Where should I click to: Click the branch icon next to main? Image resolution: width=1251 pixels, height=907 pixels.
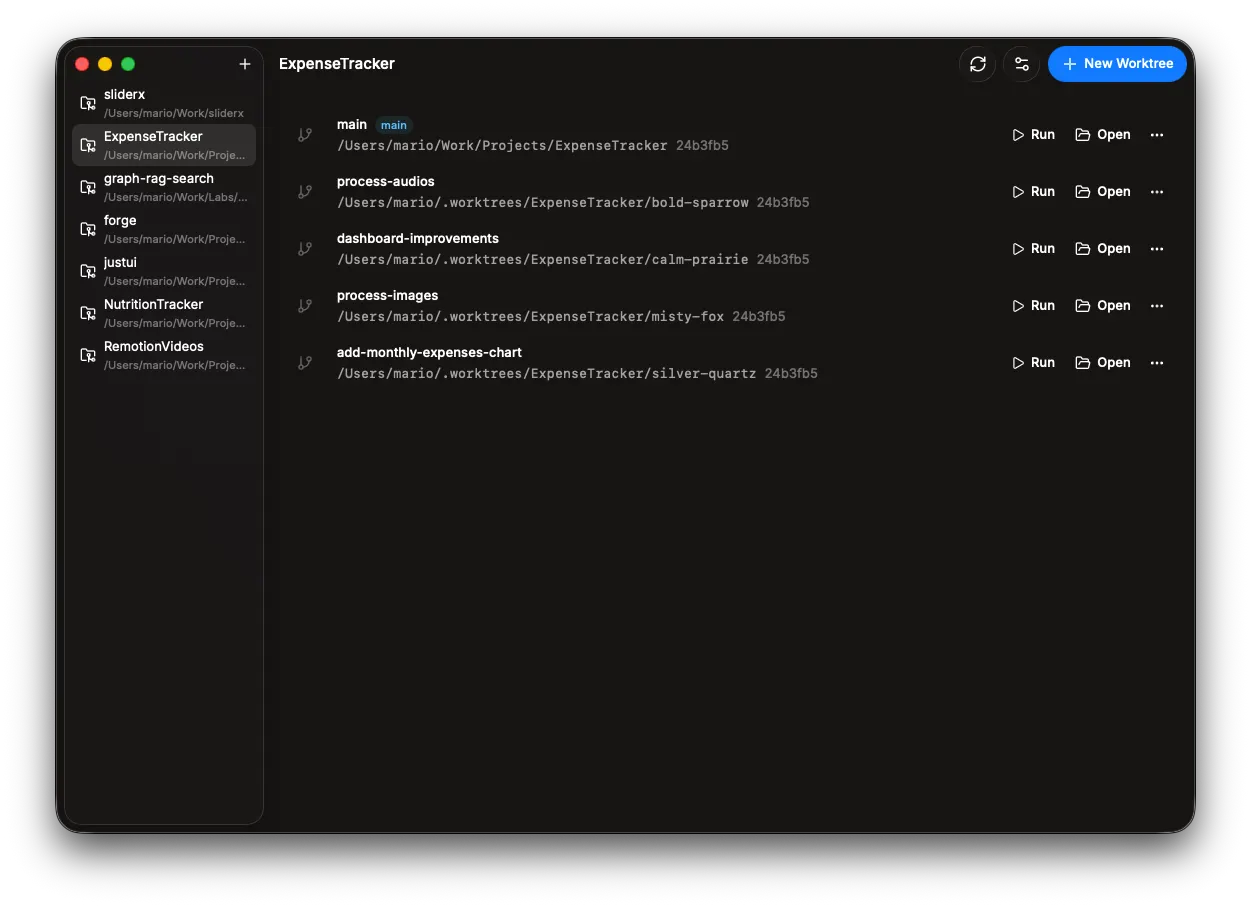point(305,135)
